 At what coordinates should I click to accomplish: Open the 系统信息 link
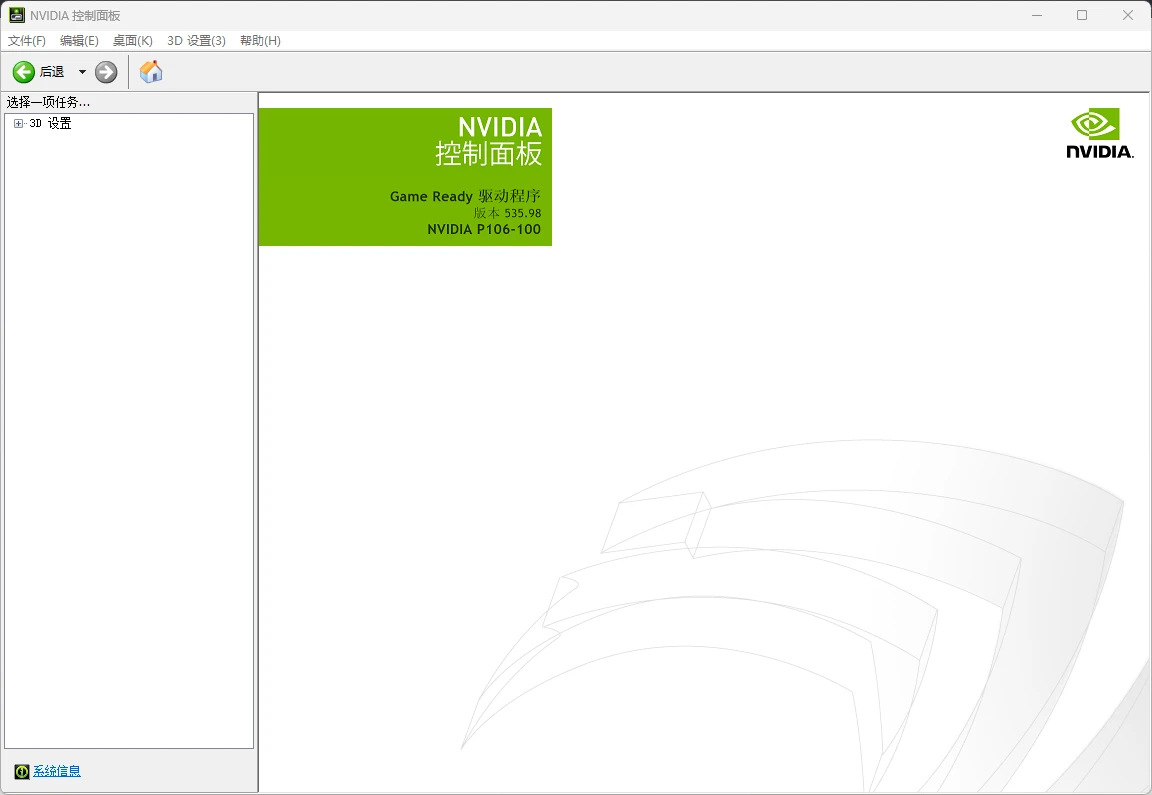click(x=57, y=771)
